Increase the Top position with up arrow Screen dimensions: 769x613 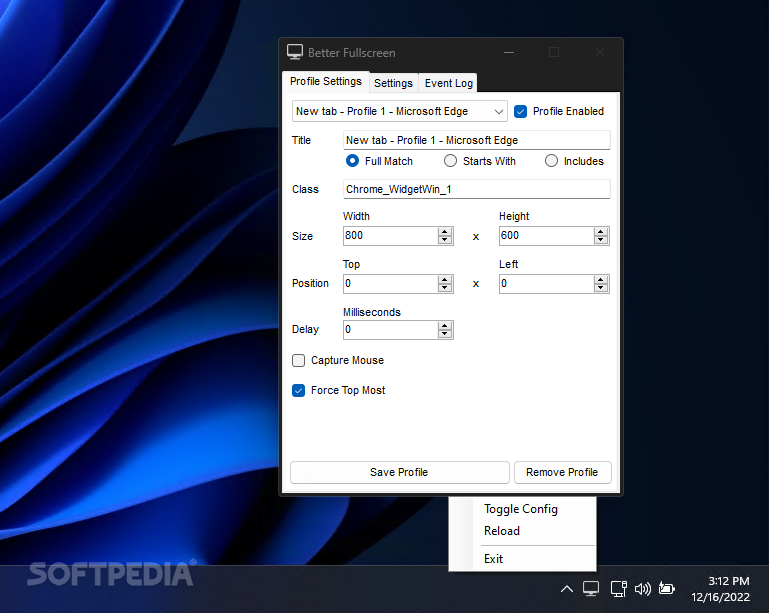[445, 280]
